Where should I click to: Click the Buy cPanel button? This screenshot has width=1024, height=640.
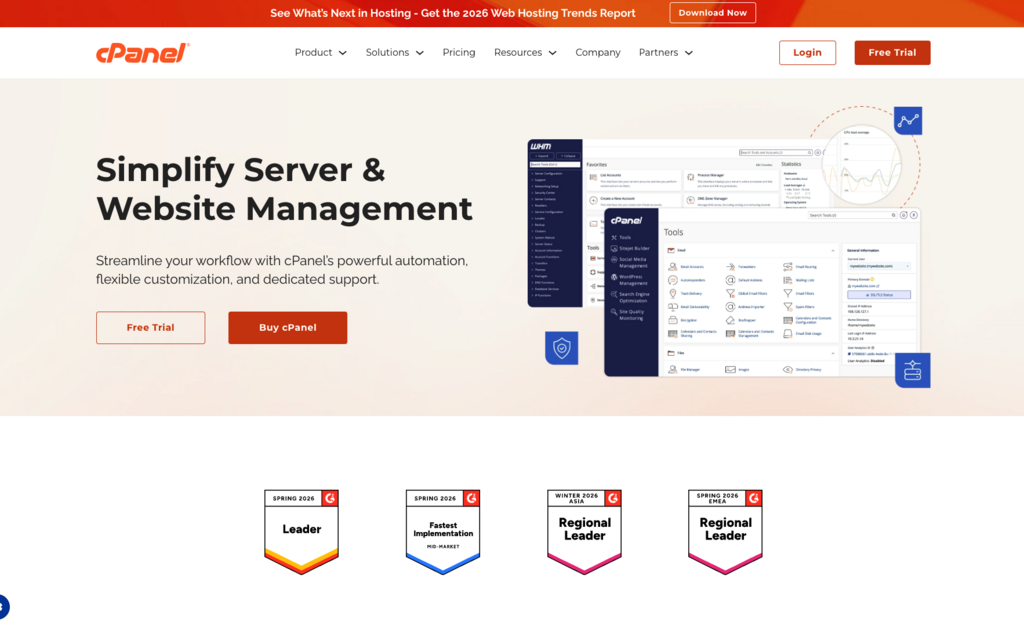(x=287, y=328)
